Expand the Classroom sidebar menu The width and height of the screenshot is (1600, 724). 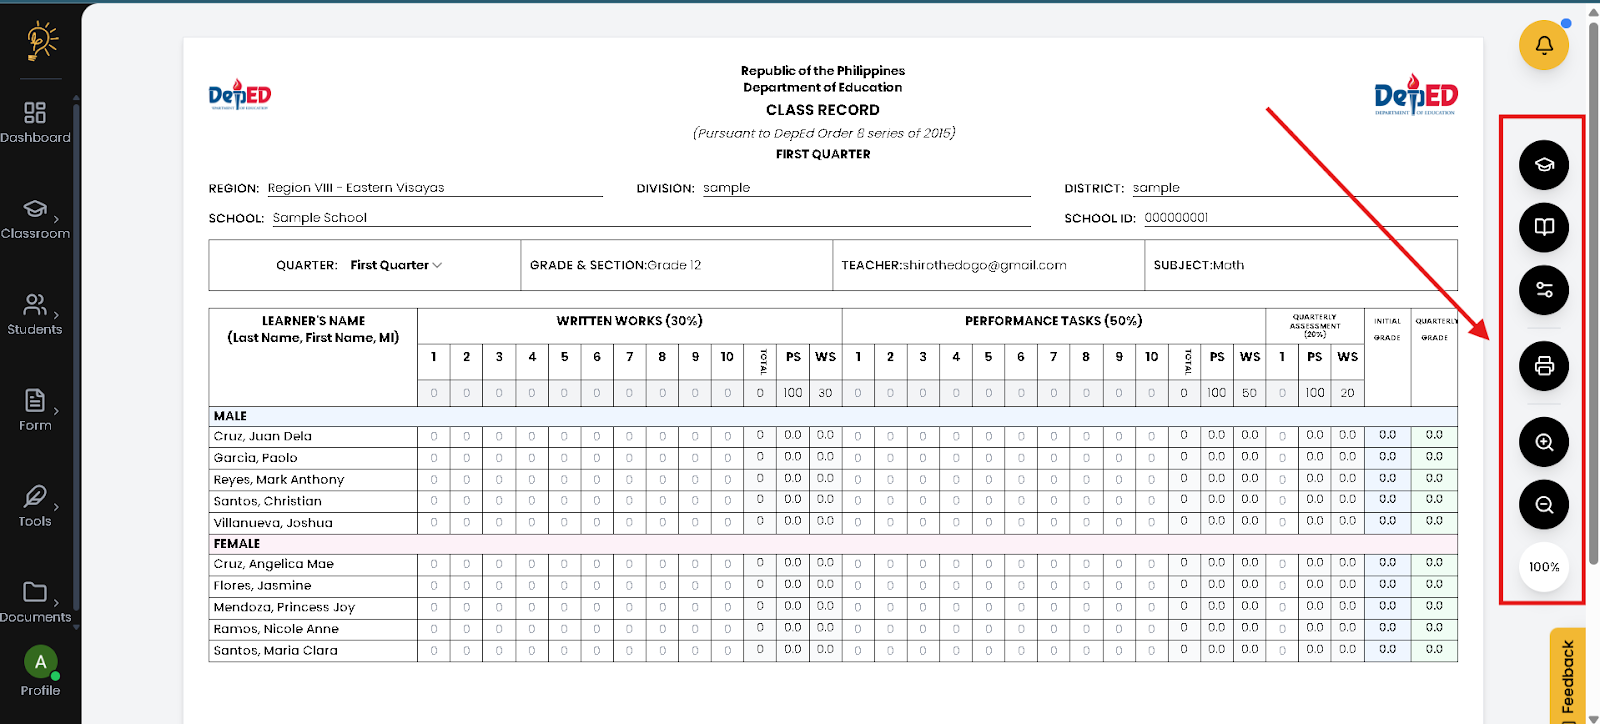(x=35, y=218)
